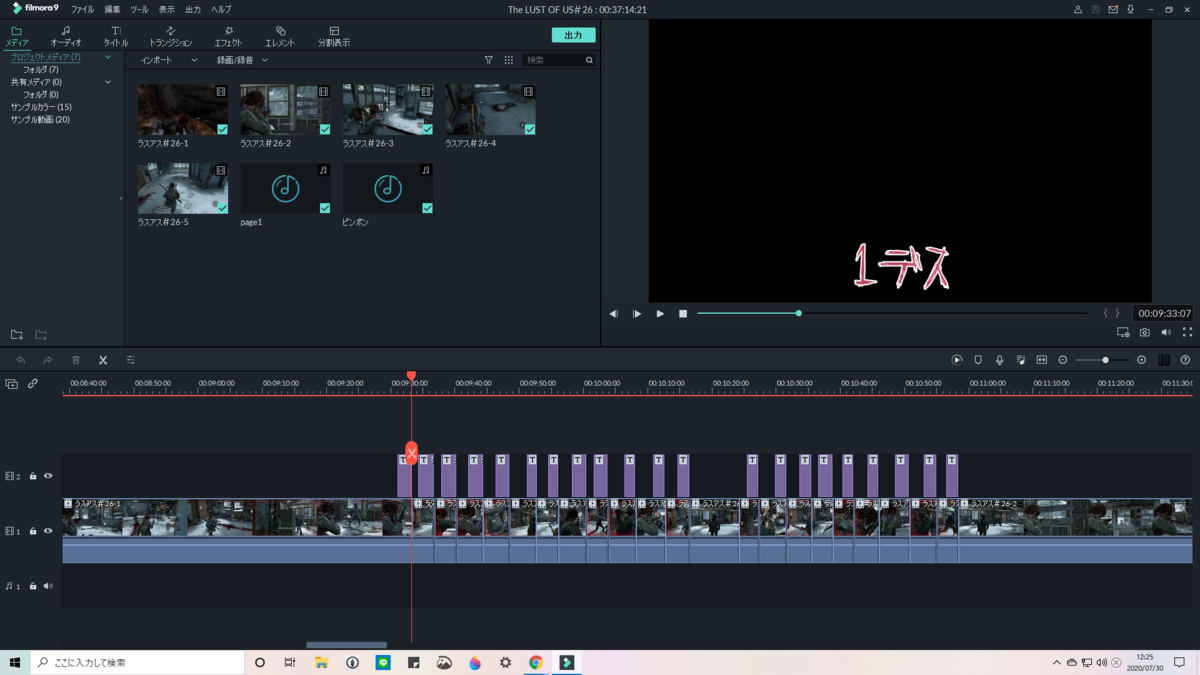Zoom in the timeline plus icon
1200x675 pixels.
click(1141, 360)
